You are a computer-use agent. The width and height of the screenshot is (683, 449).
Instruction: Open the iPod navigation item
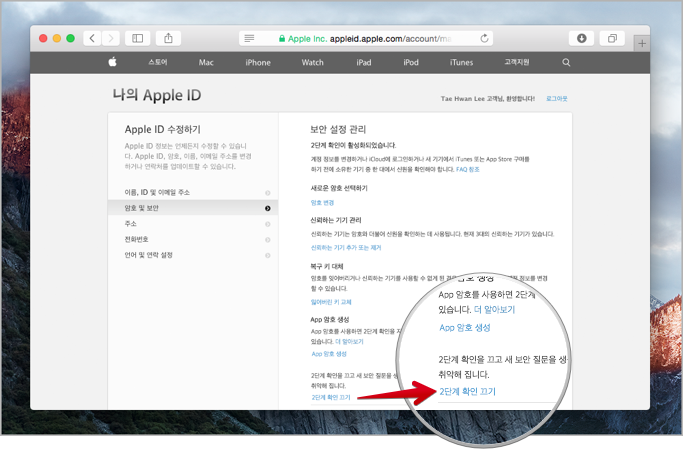tap(411, 62)
